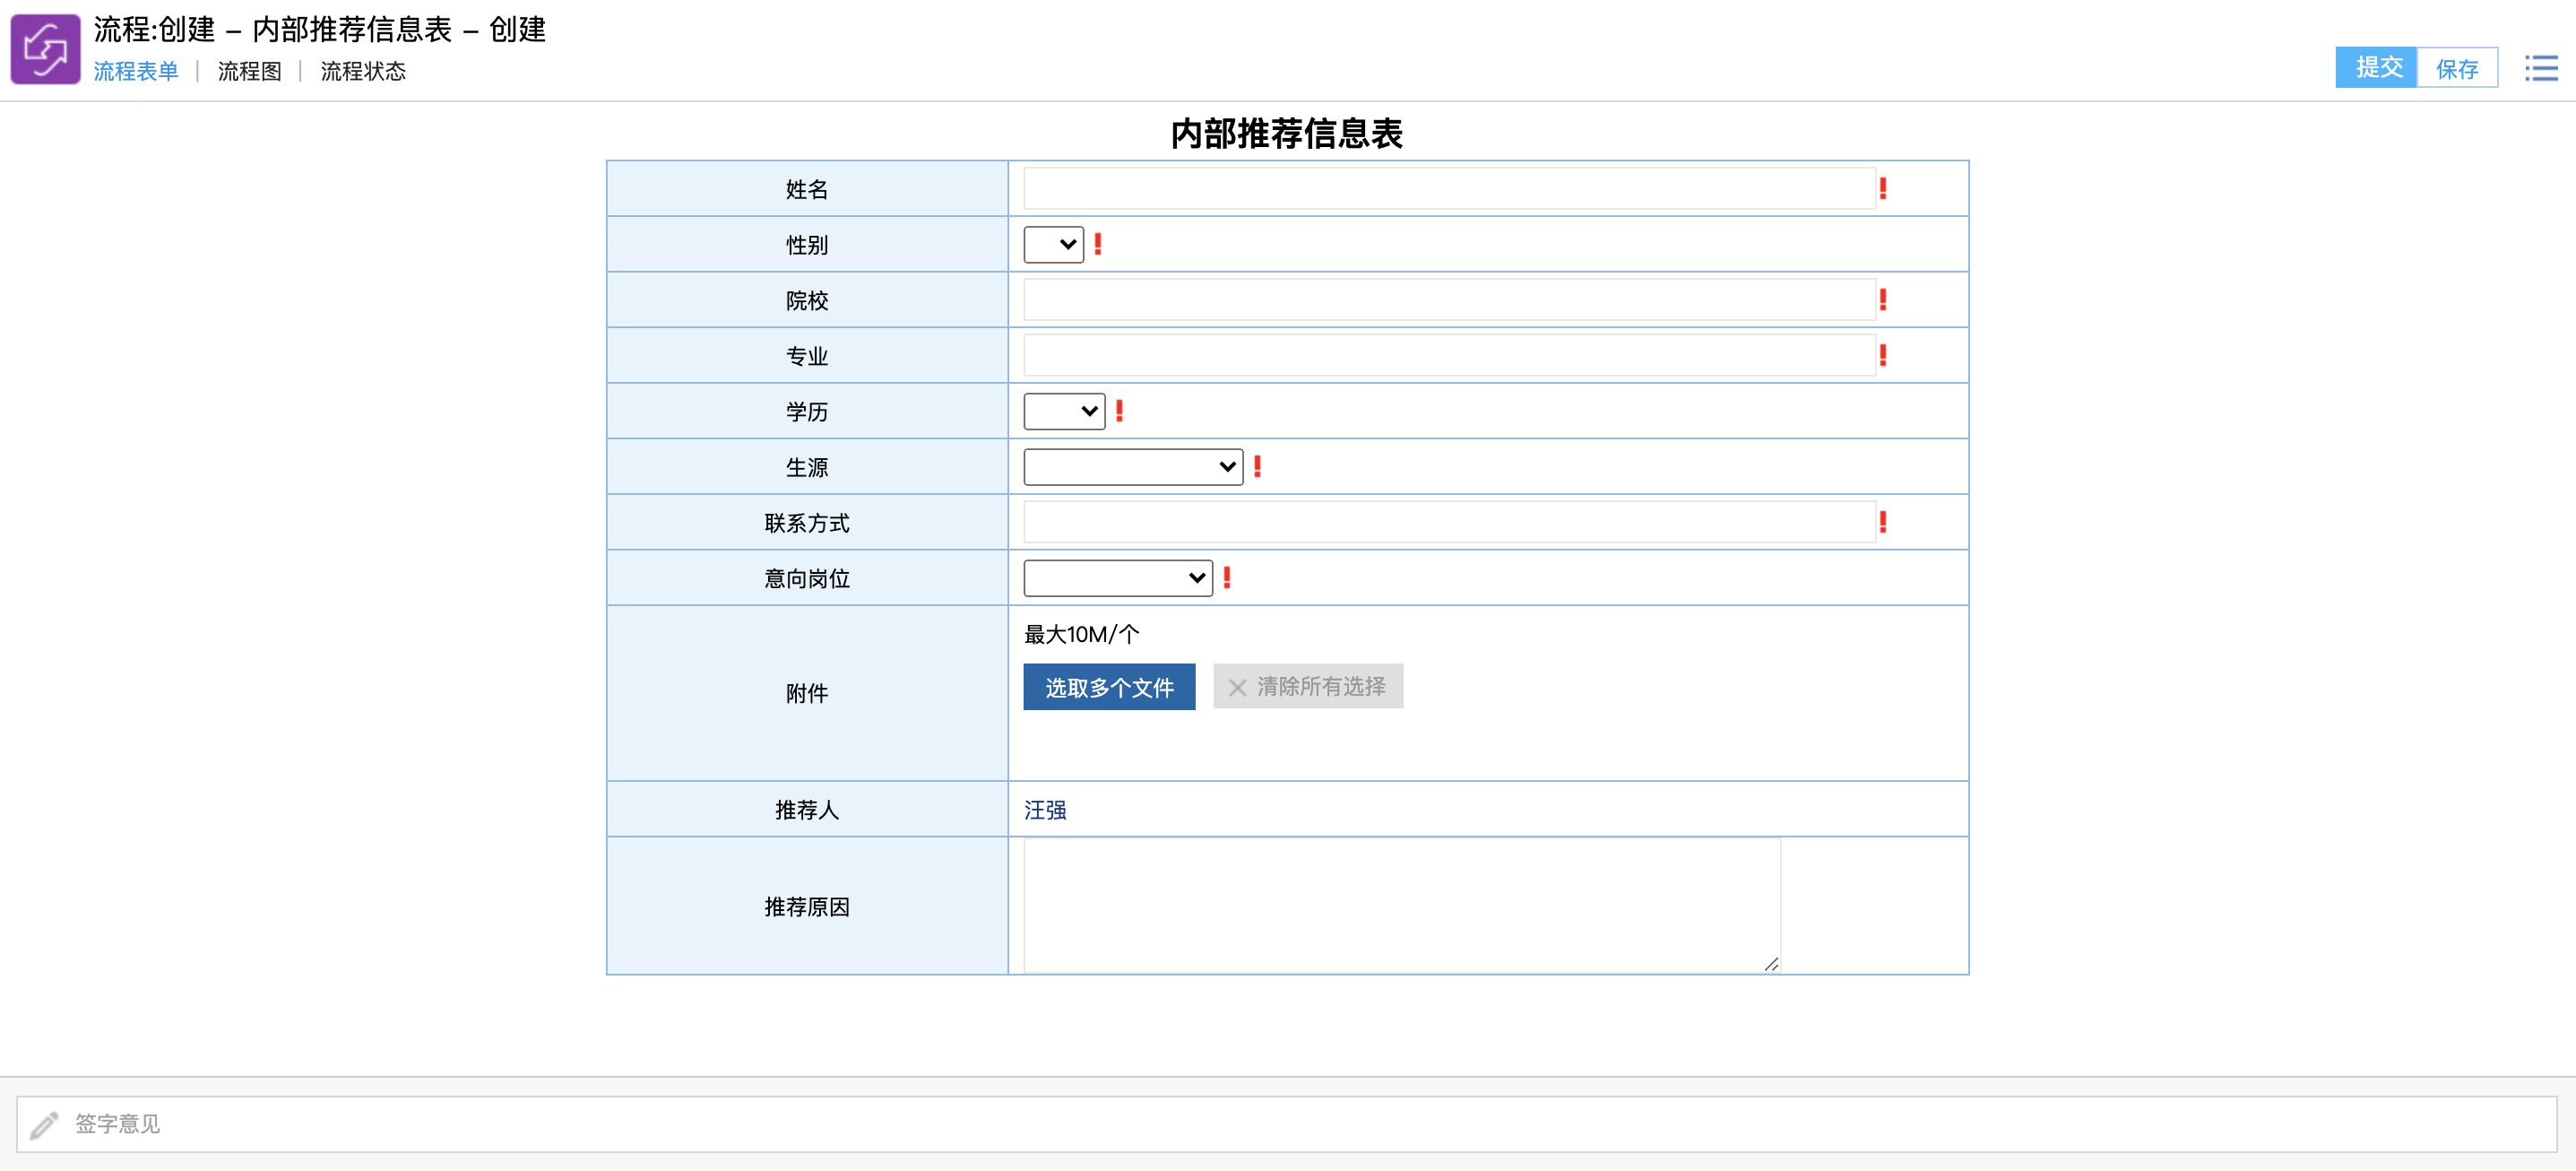Open the 性别 dropdown
The width and height of the screenshot is (2576, 1171).
click(1053, 244)
